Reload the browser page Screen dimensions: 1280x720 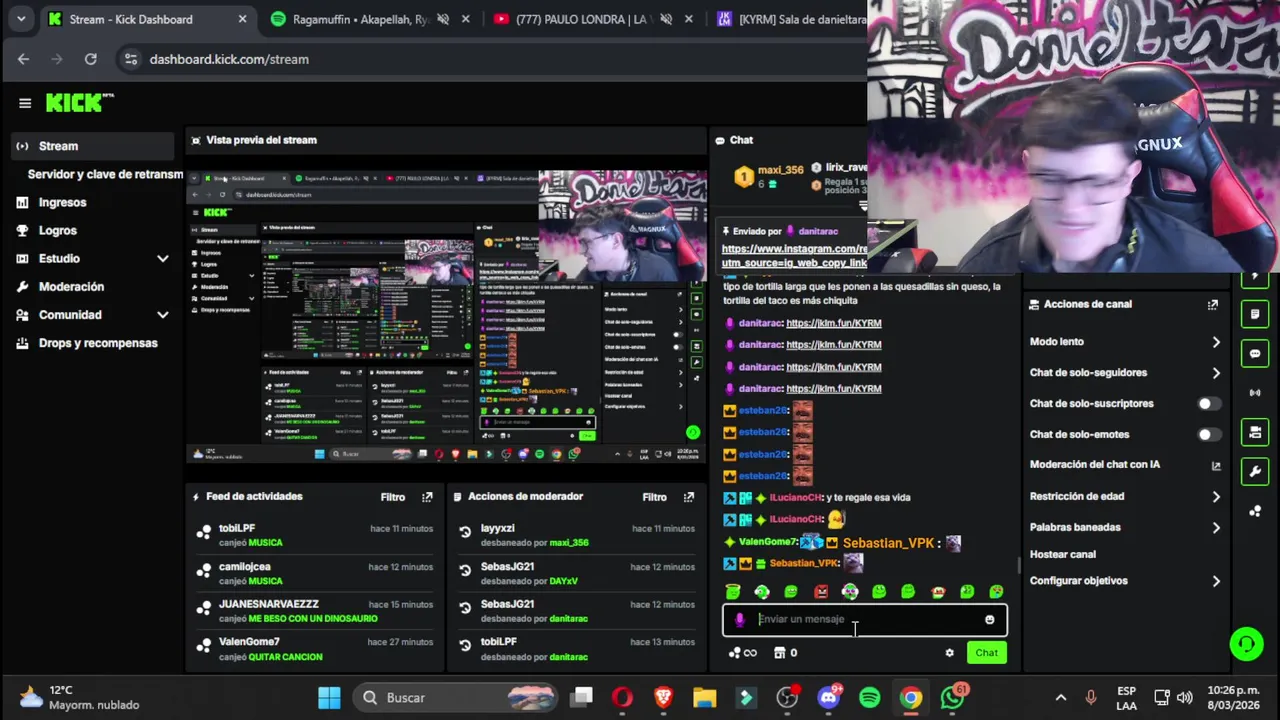click(90, 59)
